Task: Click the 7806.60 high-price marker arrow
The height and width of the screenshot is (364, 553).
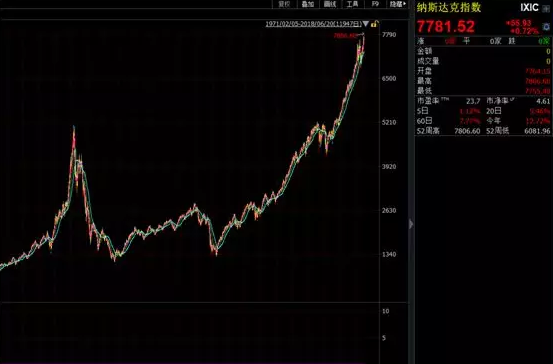Action: pyautogui.click(x=360, y=35)
